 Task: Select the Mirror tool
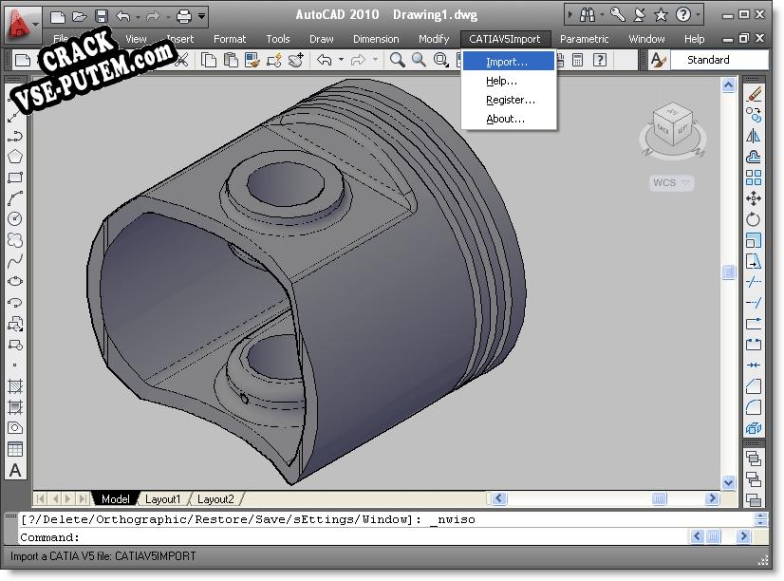click(754, 136)
